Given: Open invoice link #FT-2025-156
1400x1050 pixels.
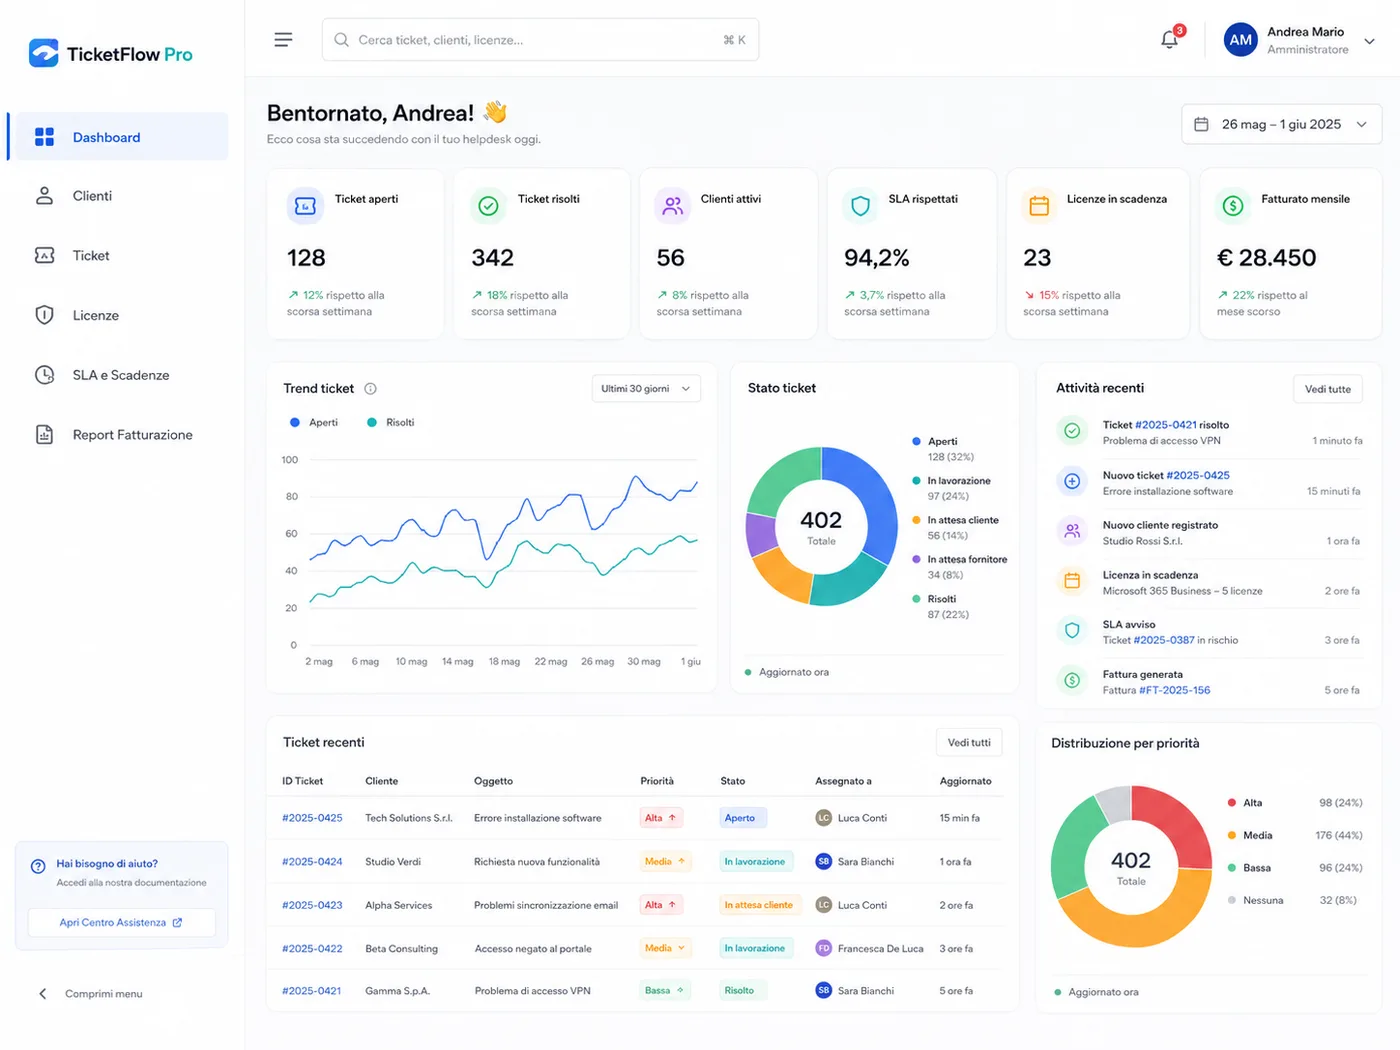Looking at the screenshot, I should (1174, 690).
